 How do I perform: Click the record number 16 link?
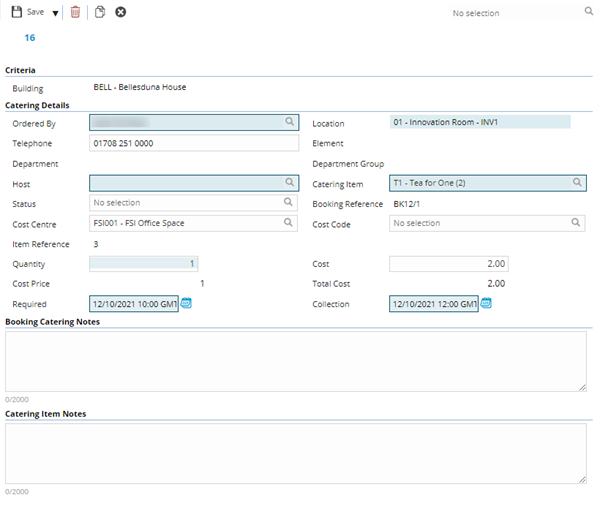tap(30, 38)
